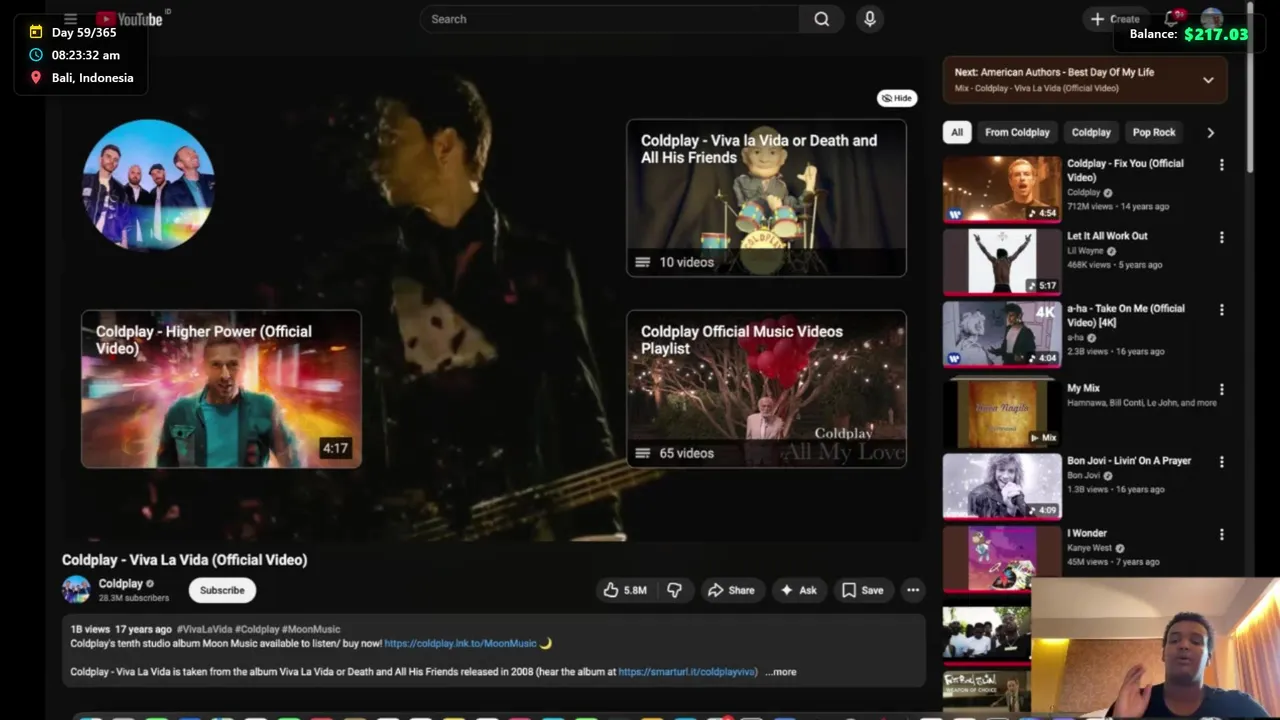The image size is (1280, 720).
Task: Open the account avatar menu
Action: point(1212,19)
